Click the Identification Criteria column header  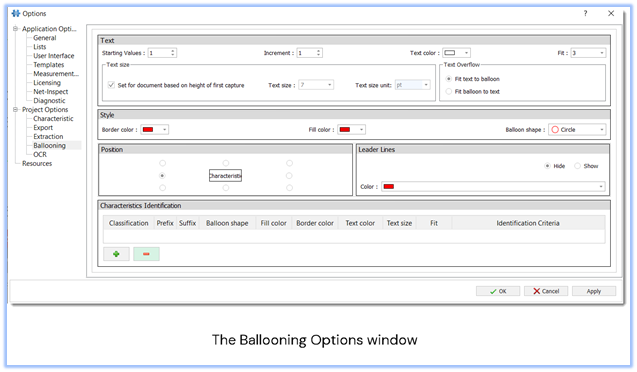click(x=528, y=223)
